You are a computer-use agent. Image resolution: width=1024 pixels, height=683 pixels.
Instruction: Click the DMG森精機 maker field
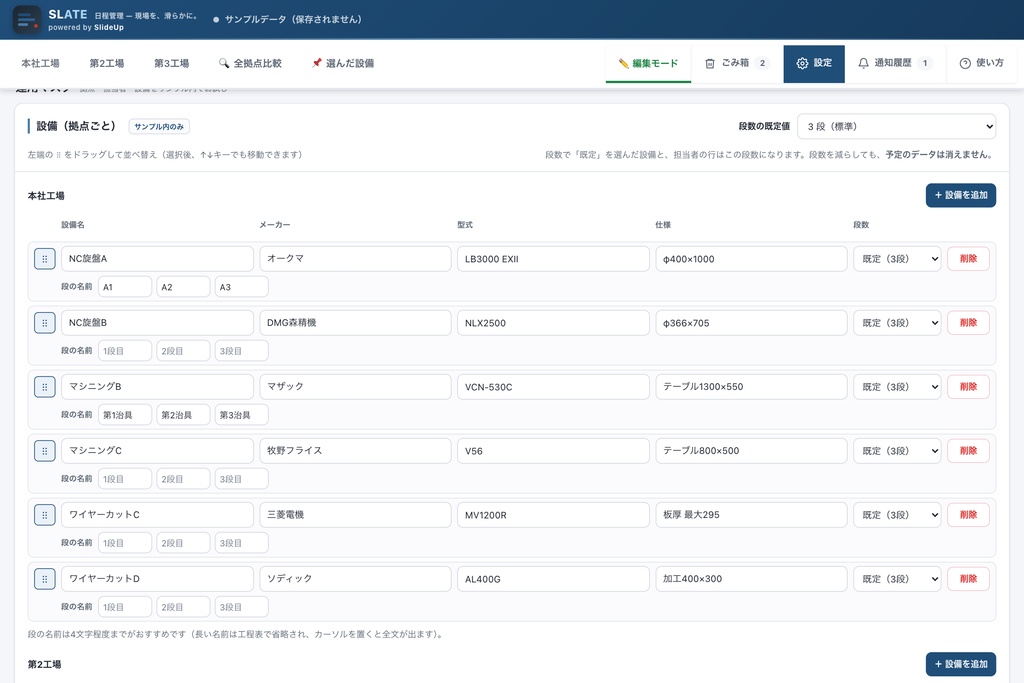tap(355, 323)
